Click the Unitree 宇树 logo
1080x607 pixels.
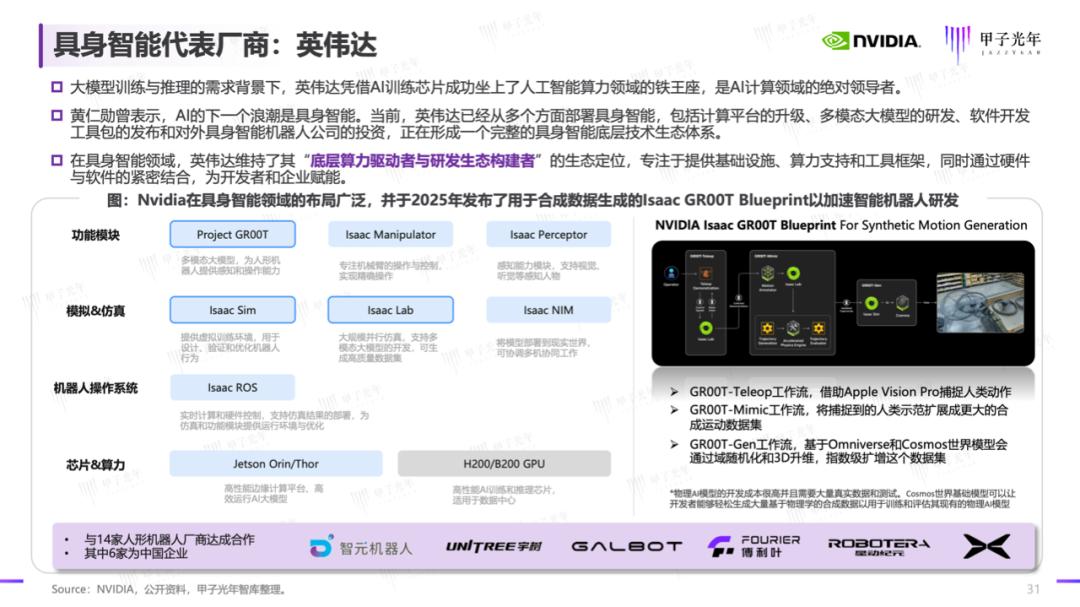pos(493,546)
